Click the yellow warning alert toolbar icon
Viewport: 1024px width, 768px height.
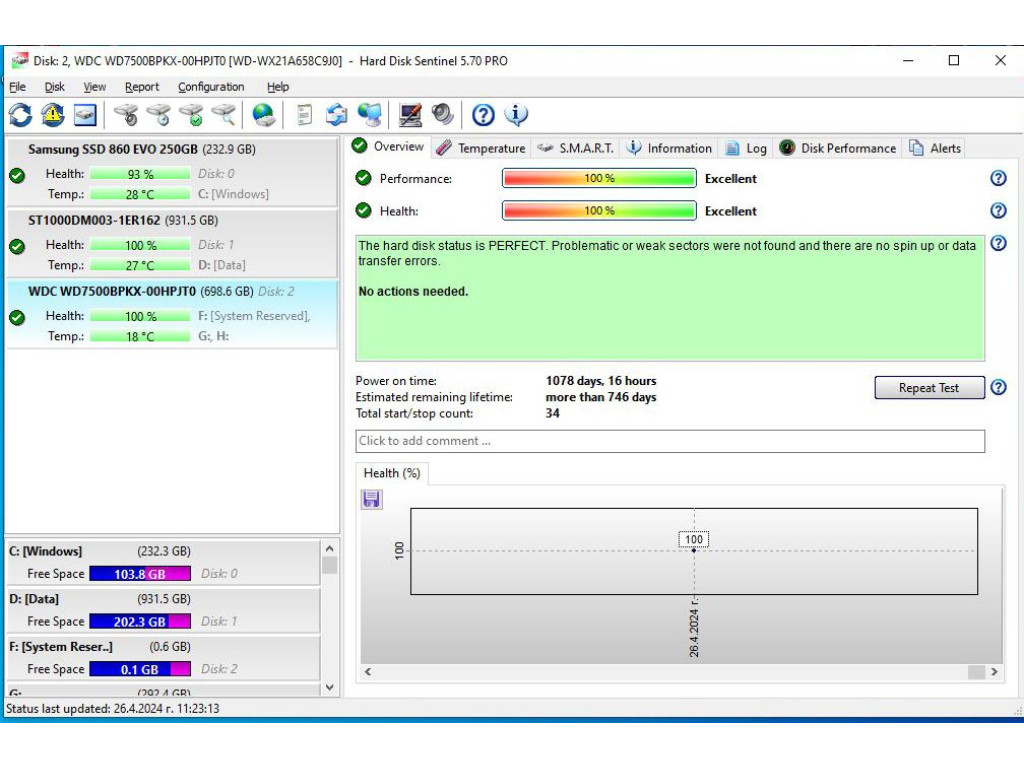coord(53,115)
